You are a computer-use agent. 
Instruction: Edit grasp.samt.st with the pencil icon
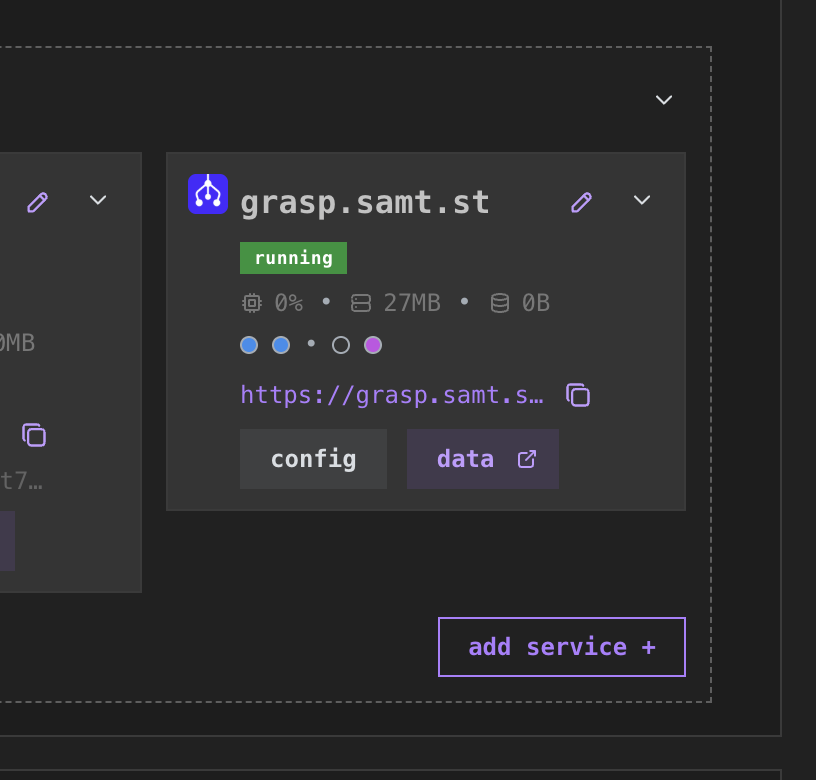(x=581, y=202)
